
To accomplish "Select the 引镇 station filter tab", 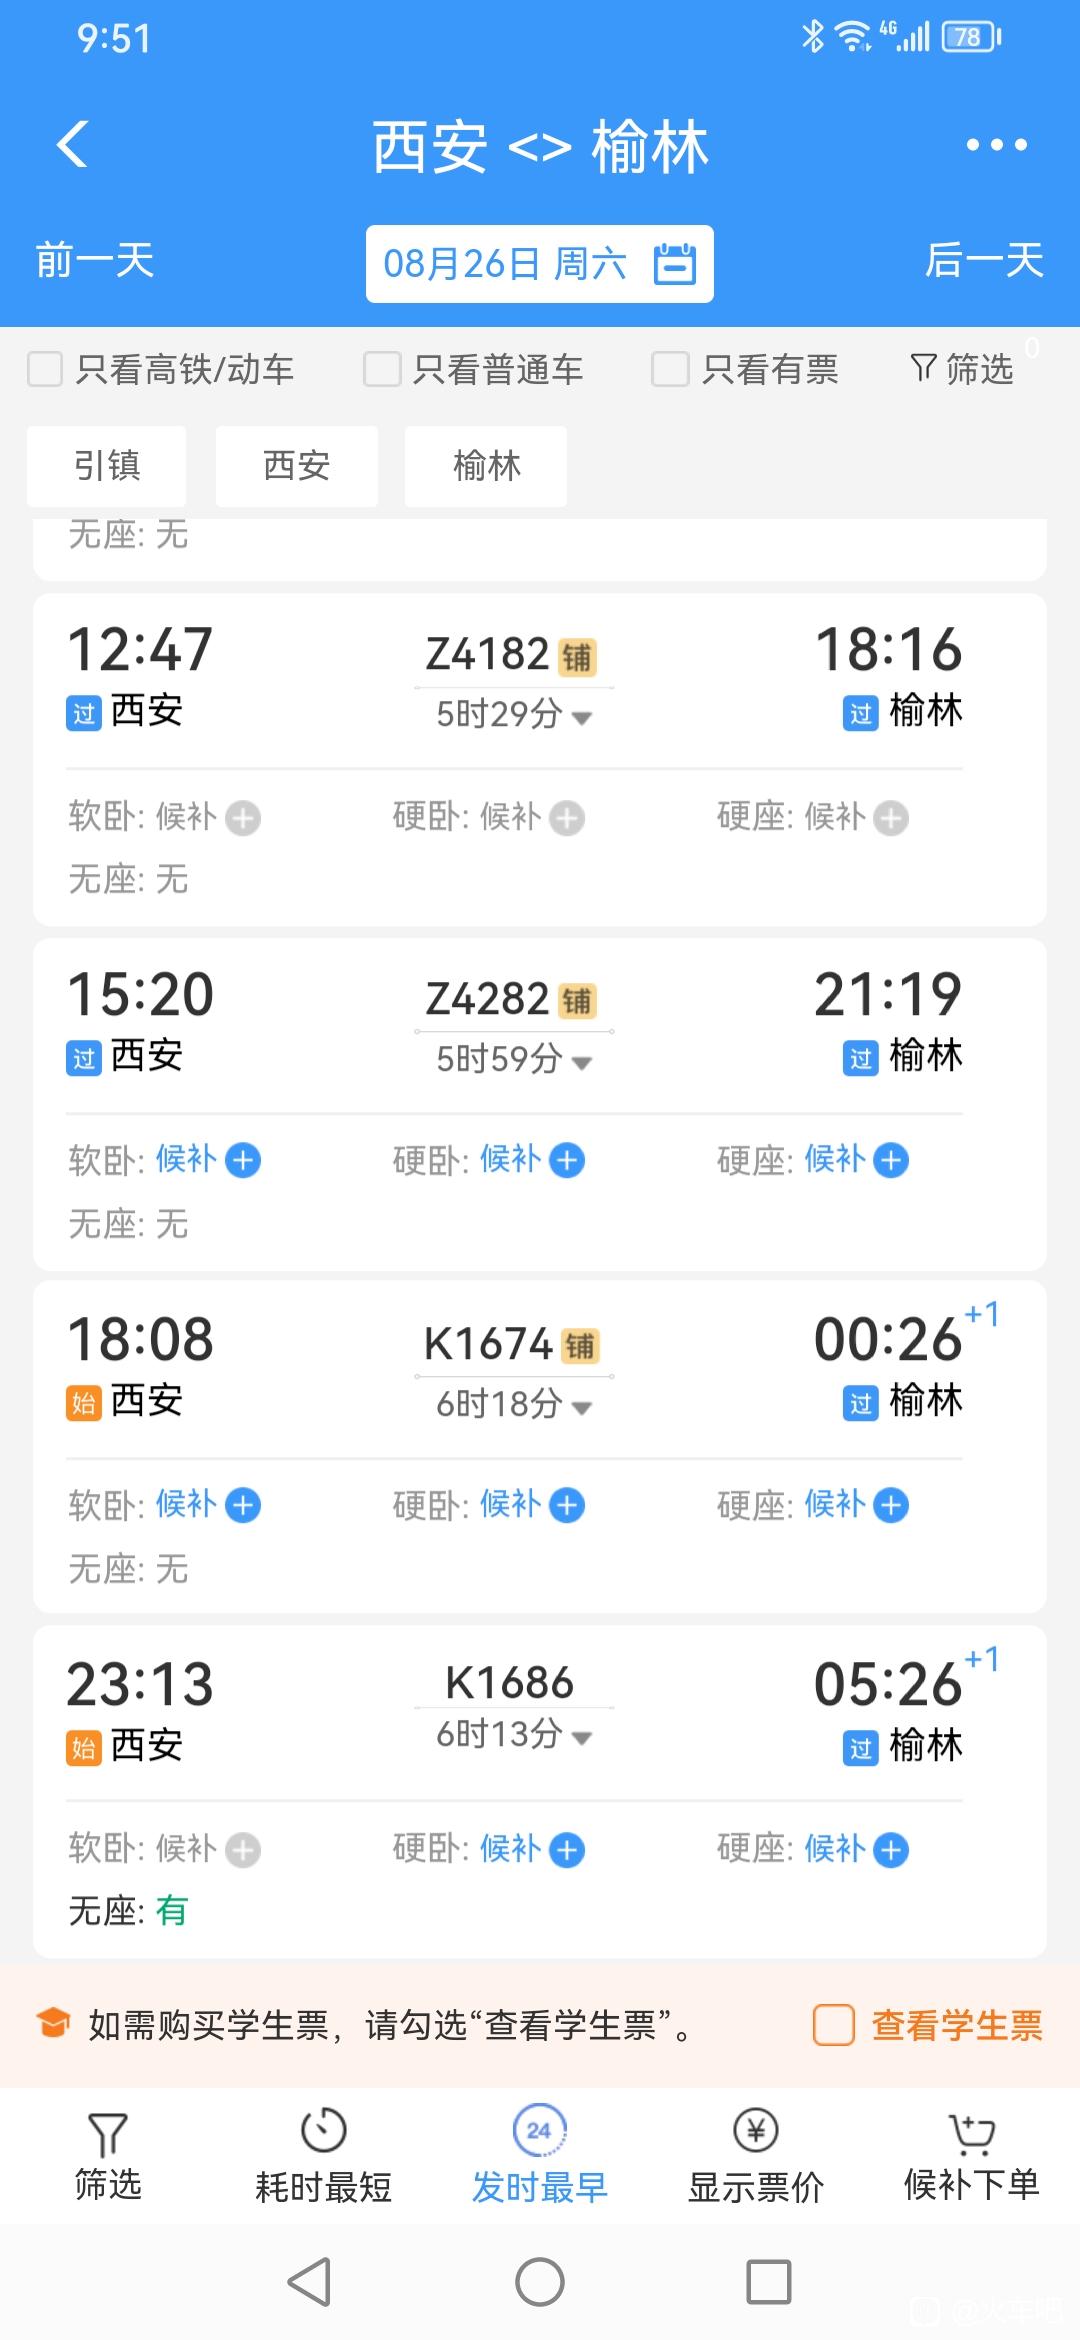I will 107,466.
